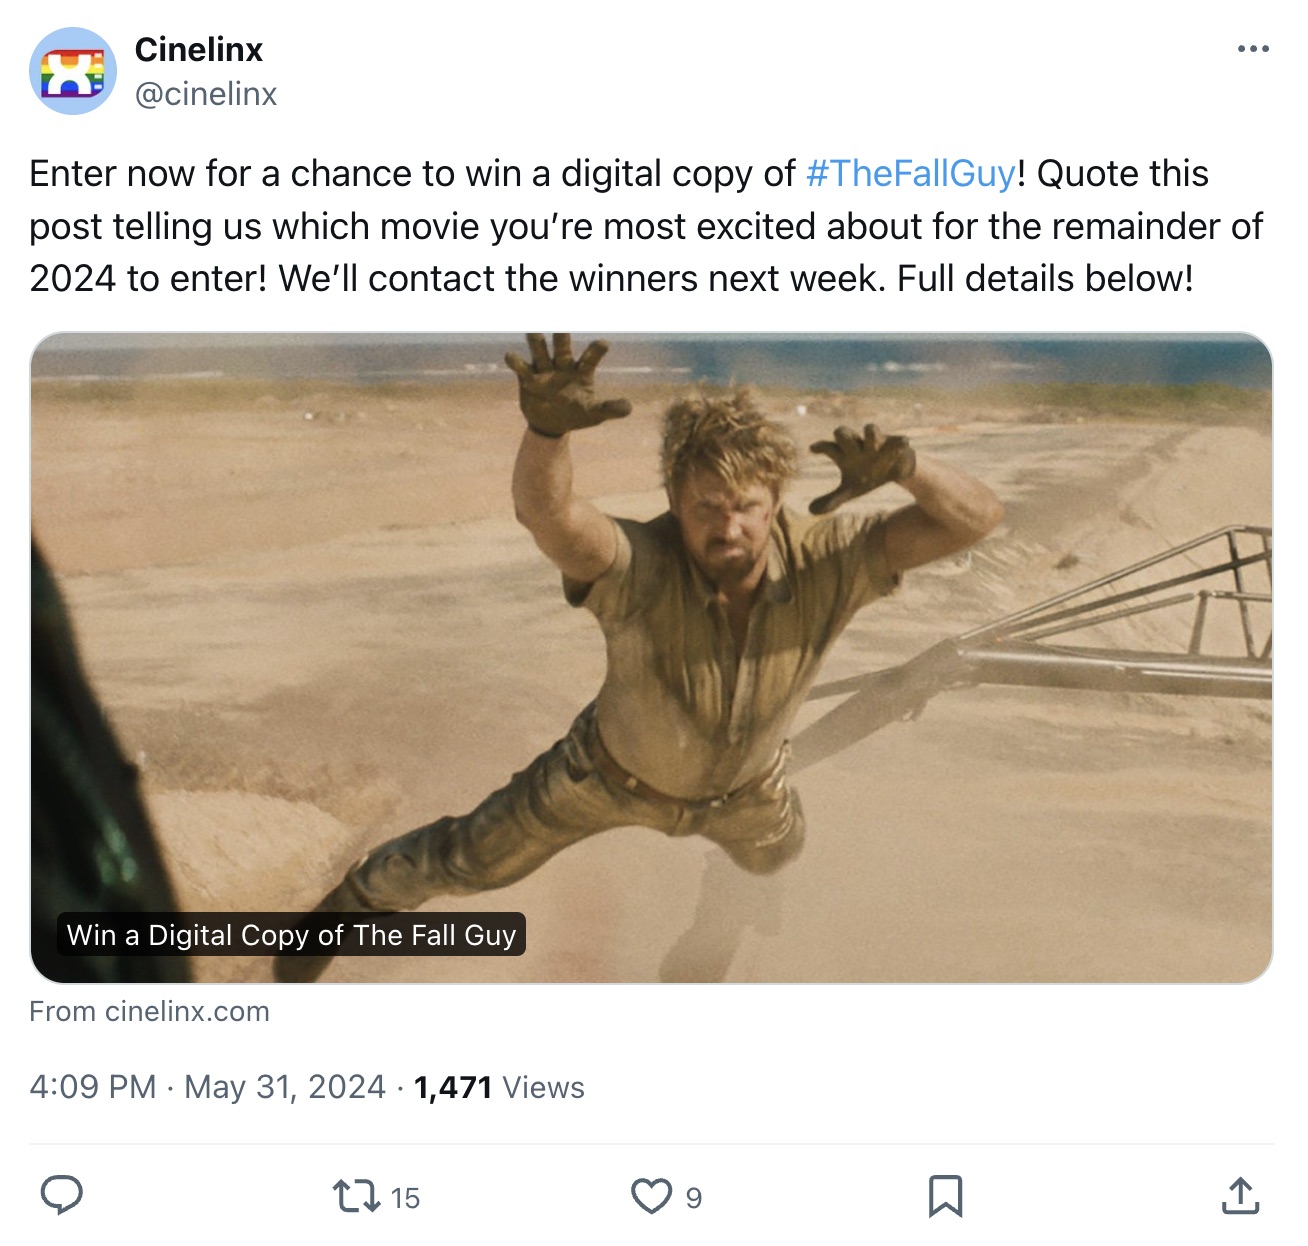The height and width of the screenshot is (1246, 1308).
Task: Bookmark this Cinelinx post
Action: [945, 1196]
